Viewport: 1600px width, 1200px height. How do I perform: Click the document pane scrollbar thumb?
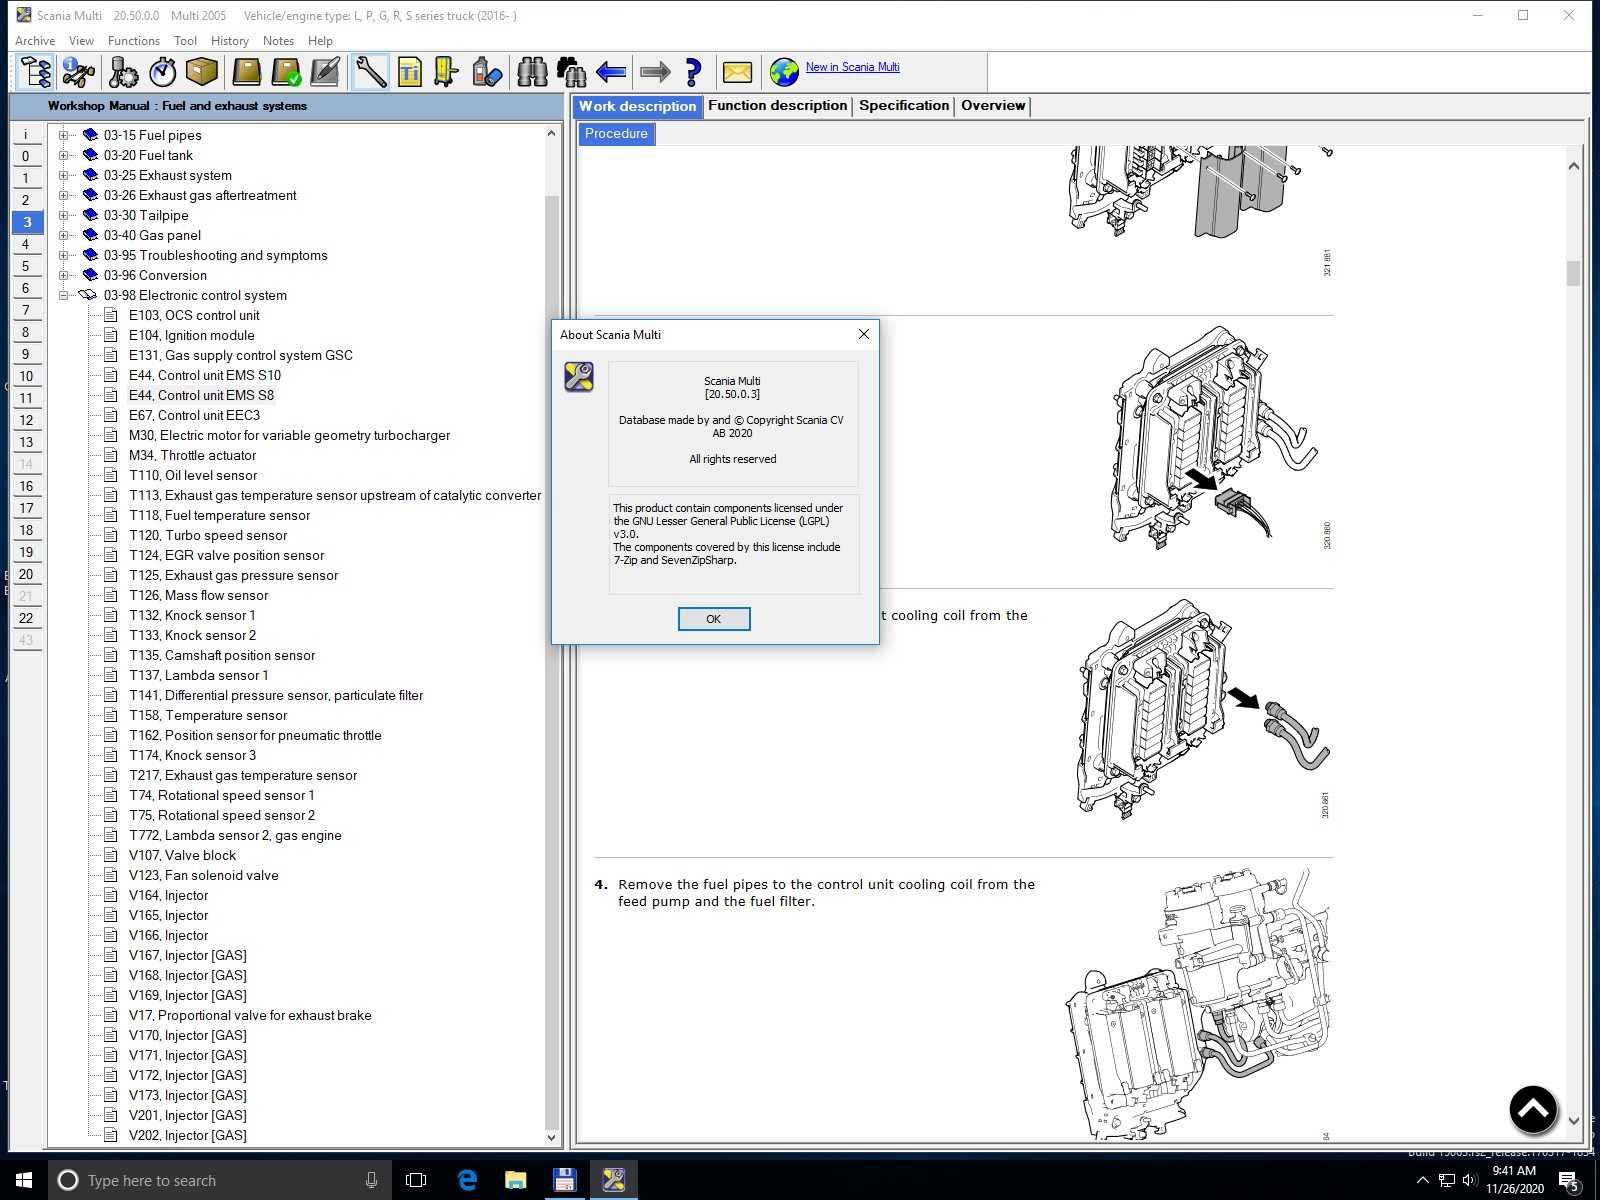point(1573,273)
